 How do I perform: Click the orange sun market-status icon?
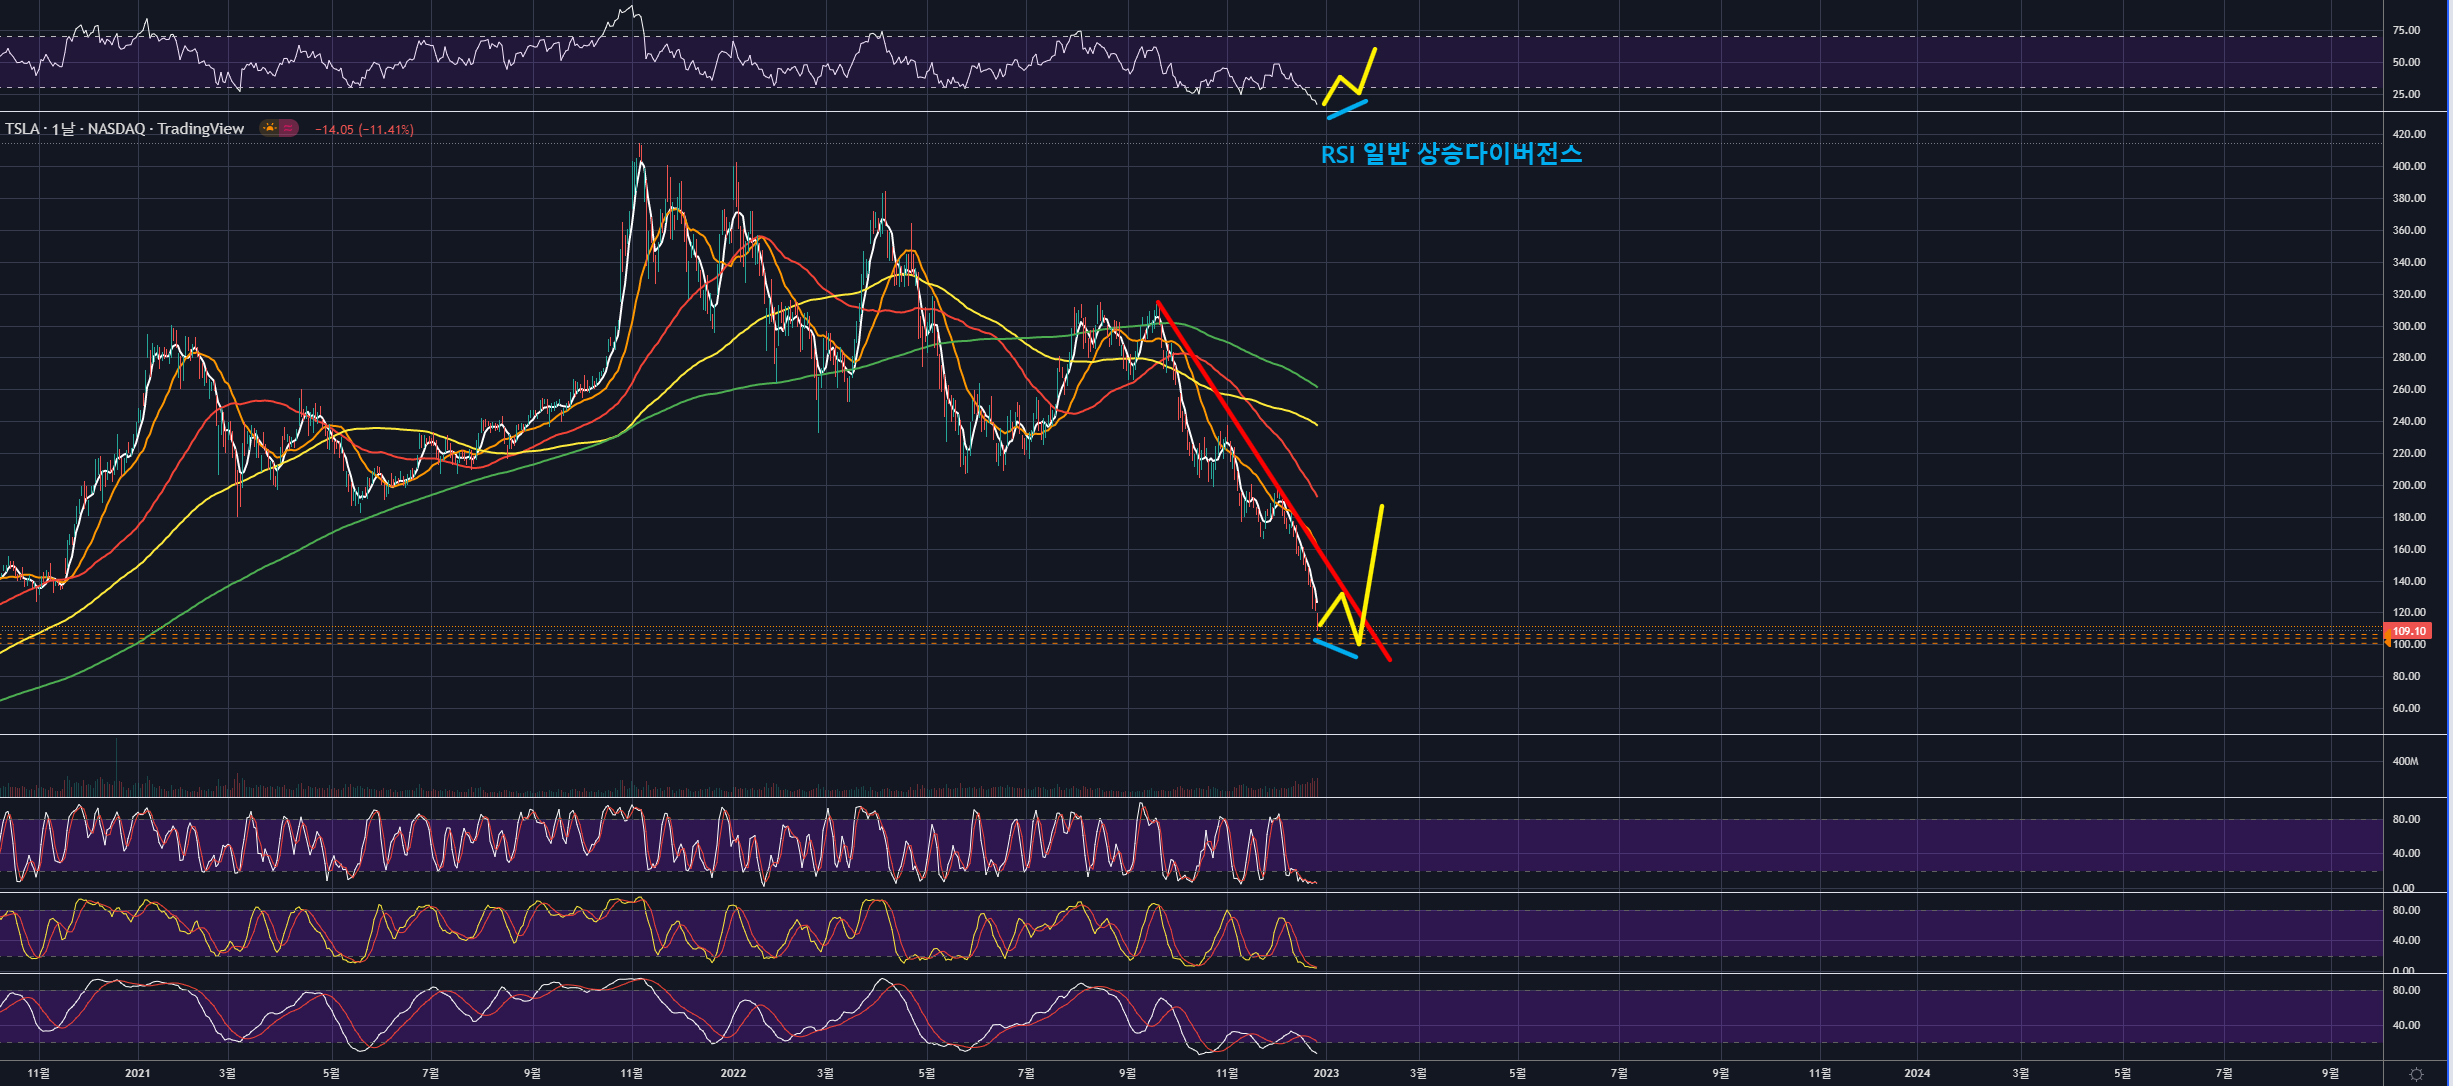coord(269,128)
